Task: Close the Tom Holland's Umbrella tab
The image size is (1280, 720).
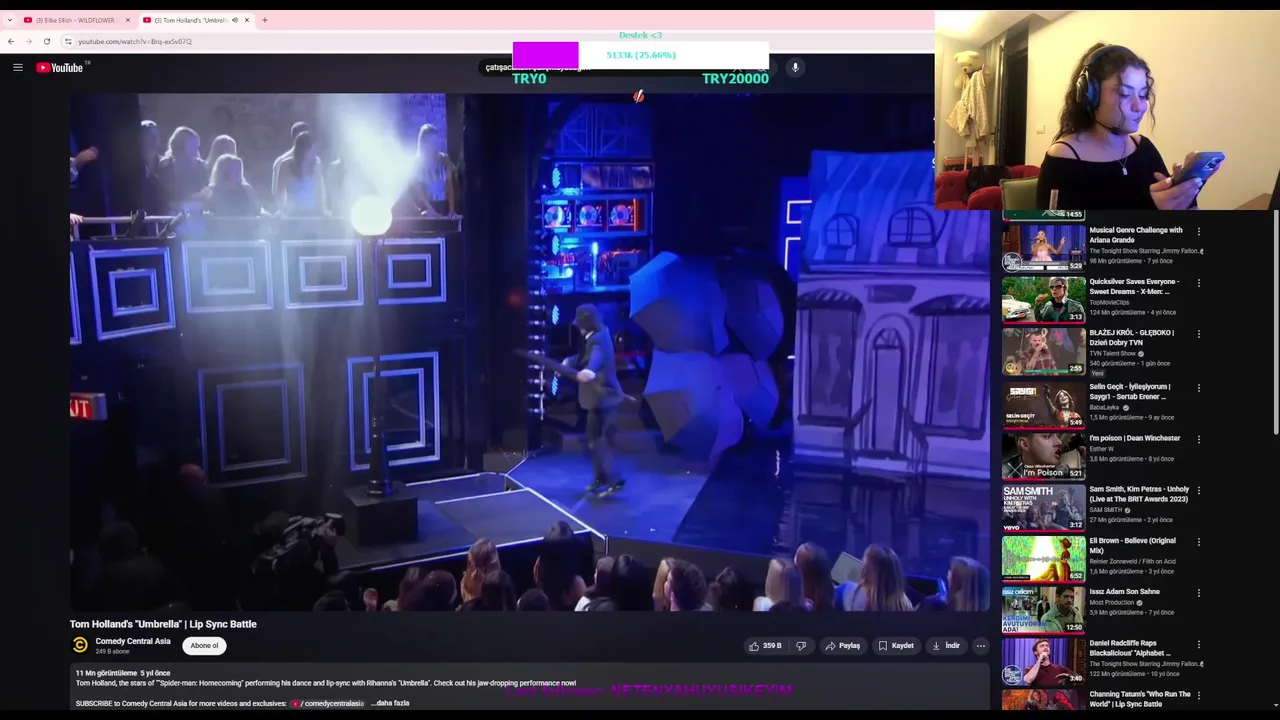Action: tap(247, 20)
